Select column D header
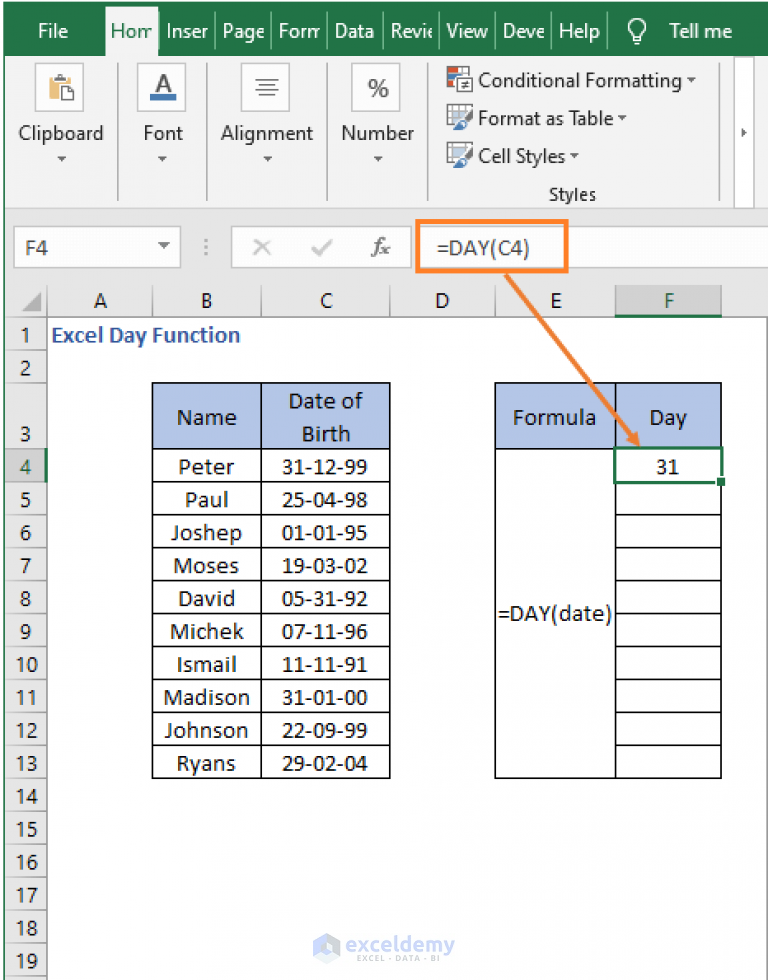The height and width of the screenshot is (980, 768). 442,301
